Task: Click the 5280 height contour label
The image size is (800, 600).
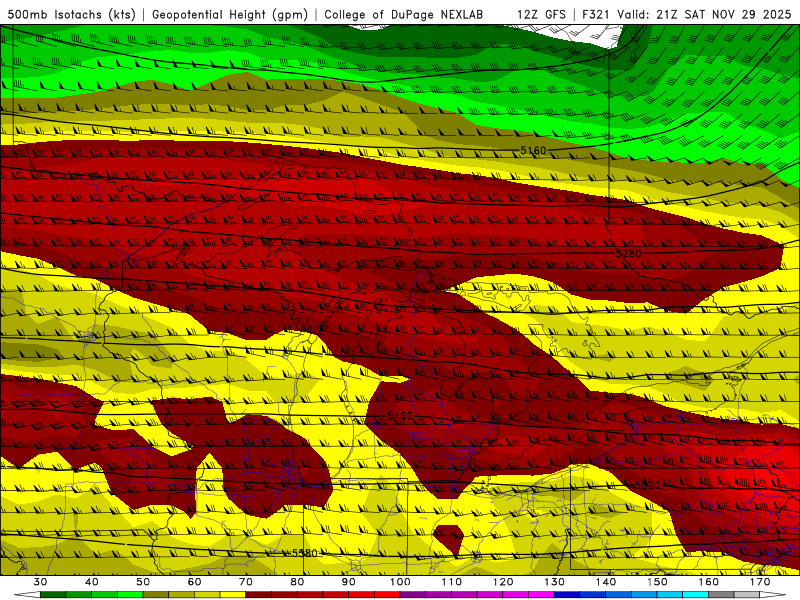Action: 629,253
